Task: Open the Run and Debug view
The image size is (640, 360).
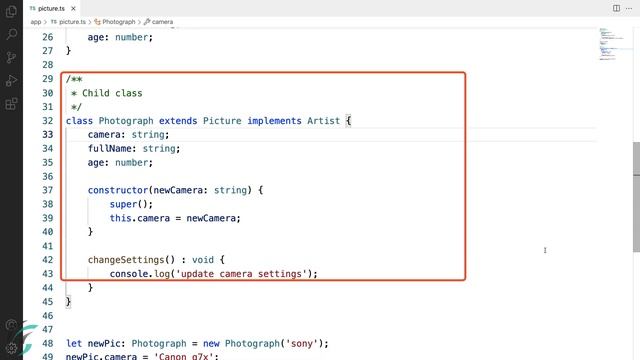Action: tap(11, 80)
